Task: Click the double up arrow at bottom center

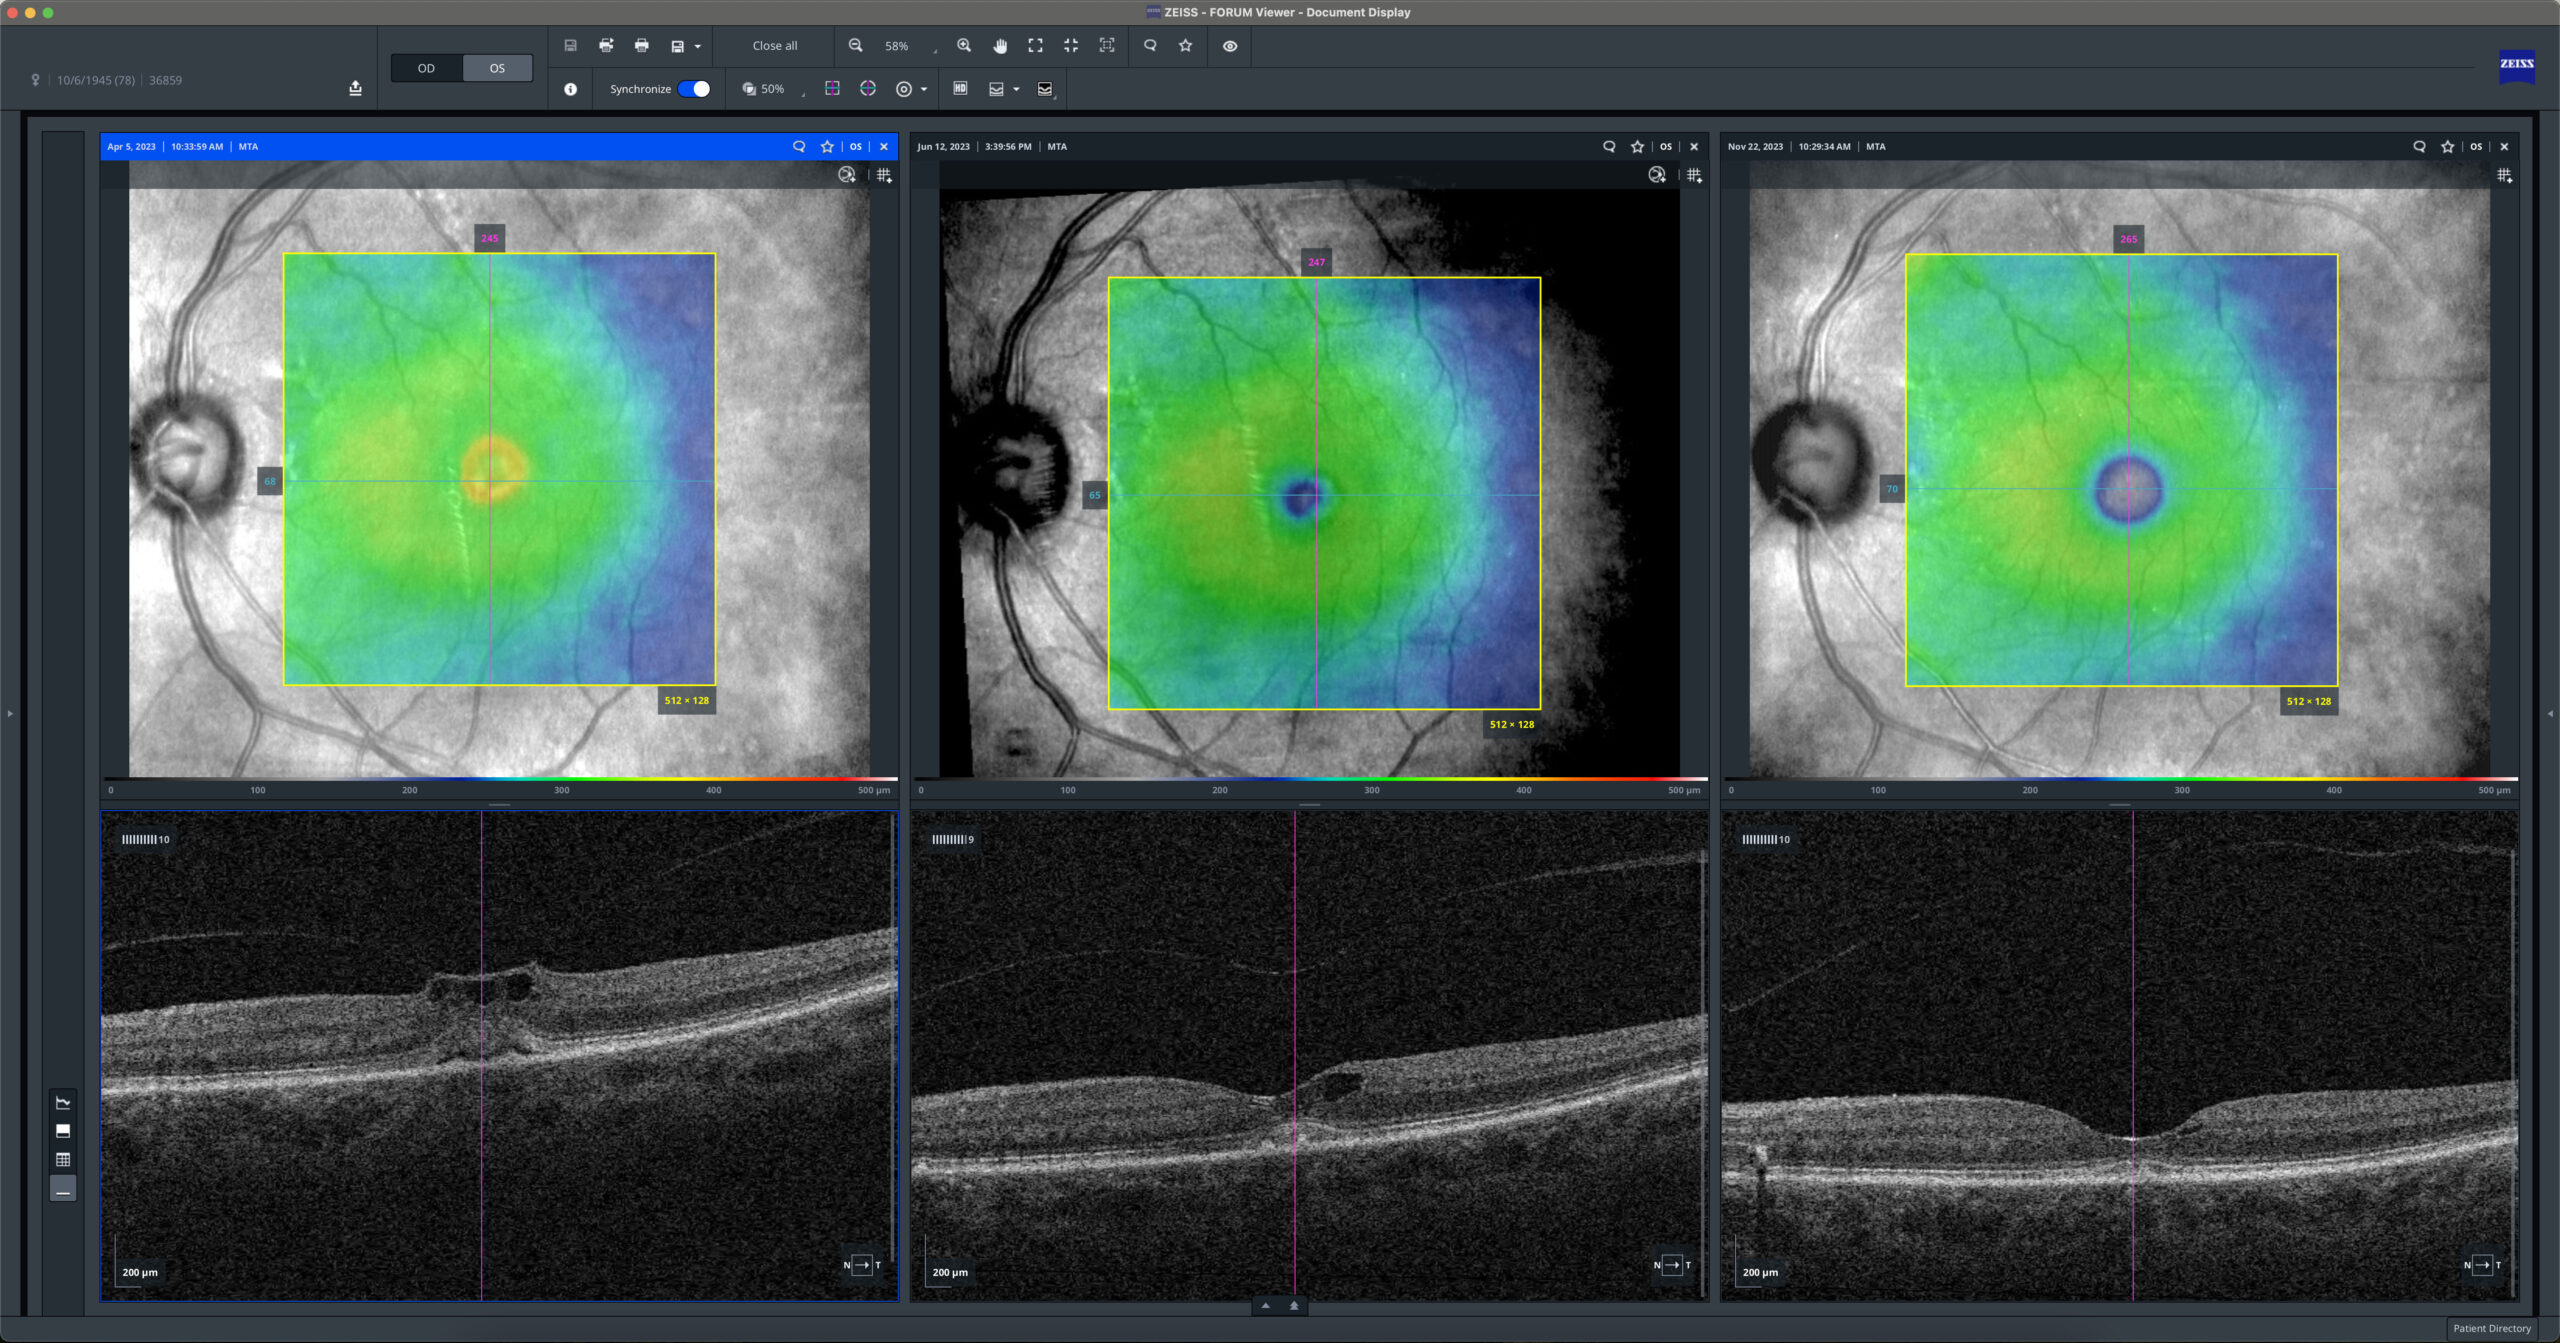Action: click(x=1294, y=1305)
